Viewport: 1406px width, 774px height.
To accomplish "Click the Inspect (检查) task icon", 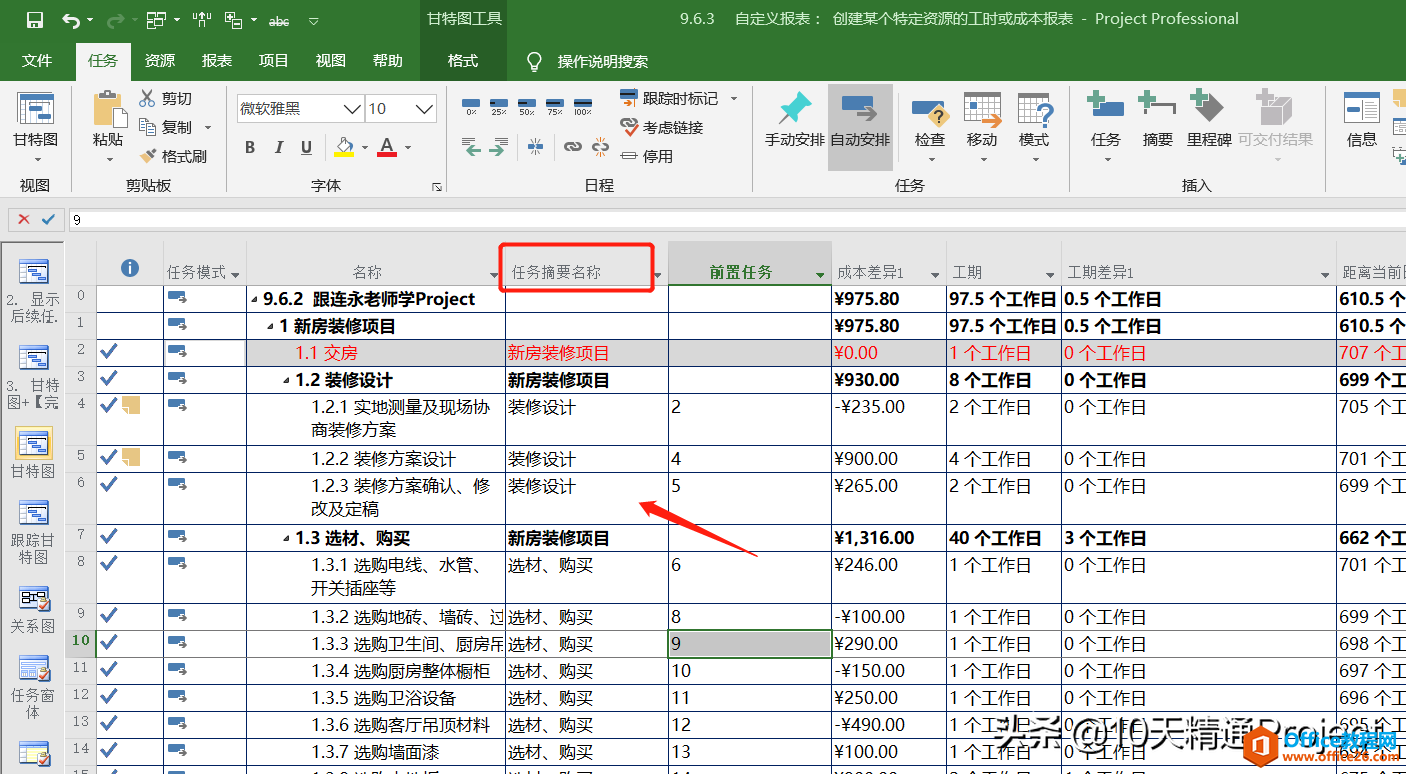I will pyautogui.click(x=930, y=110).
